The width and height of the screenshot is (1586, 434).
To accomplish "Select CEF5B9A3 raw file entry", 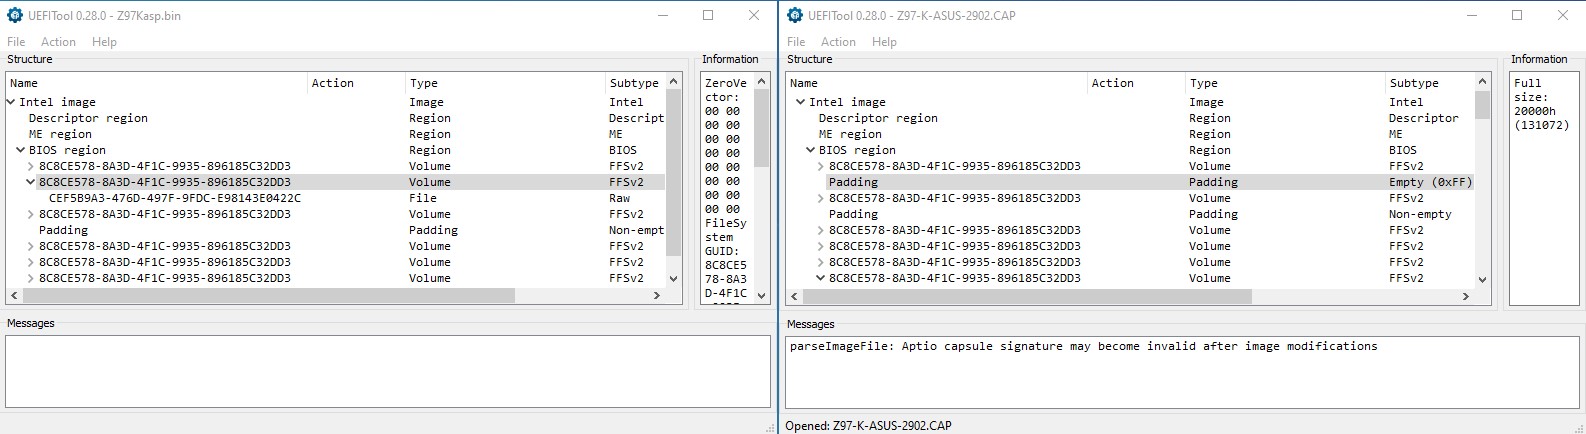I will pyautogui.click(x=174, y=198).
